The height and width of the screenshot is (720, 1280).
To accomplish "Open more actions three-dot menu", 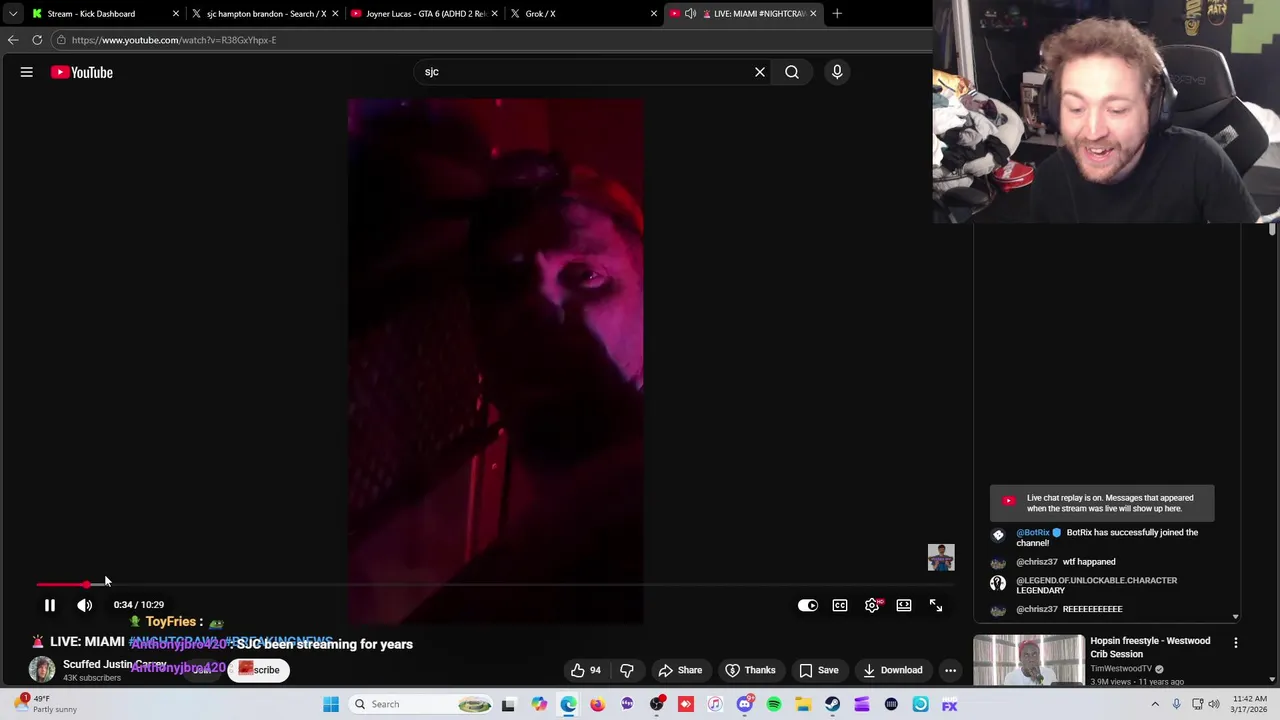I will [x=951, y=670].
